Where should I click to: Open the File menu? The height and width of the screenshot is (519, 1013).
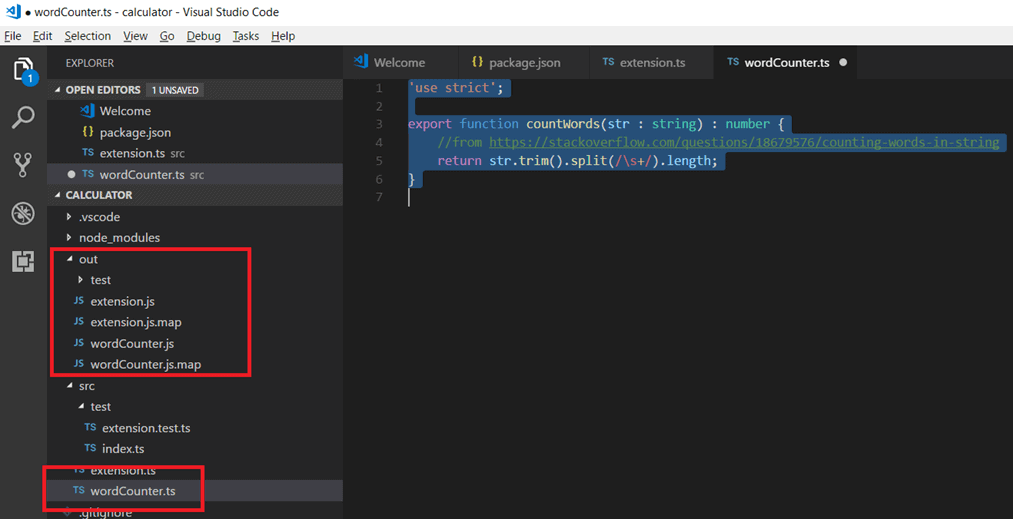pyautogui.click(x=13, y=36)
